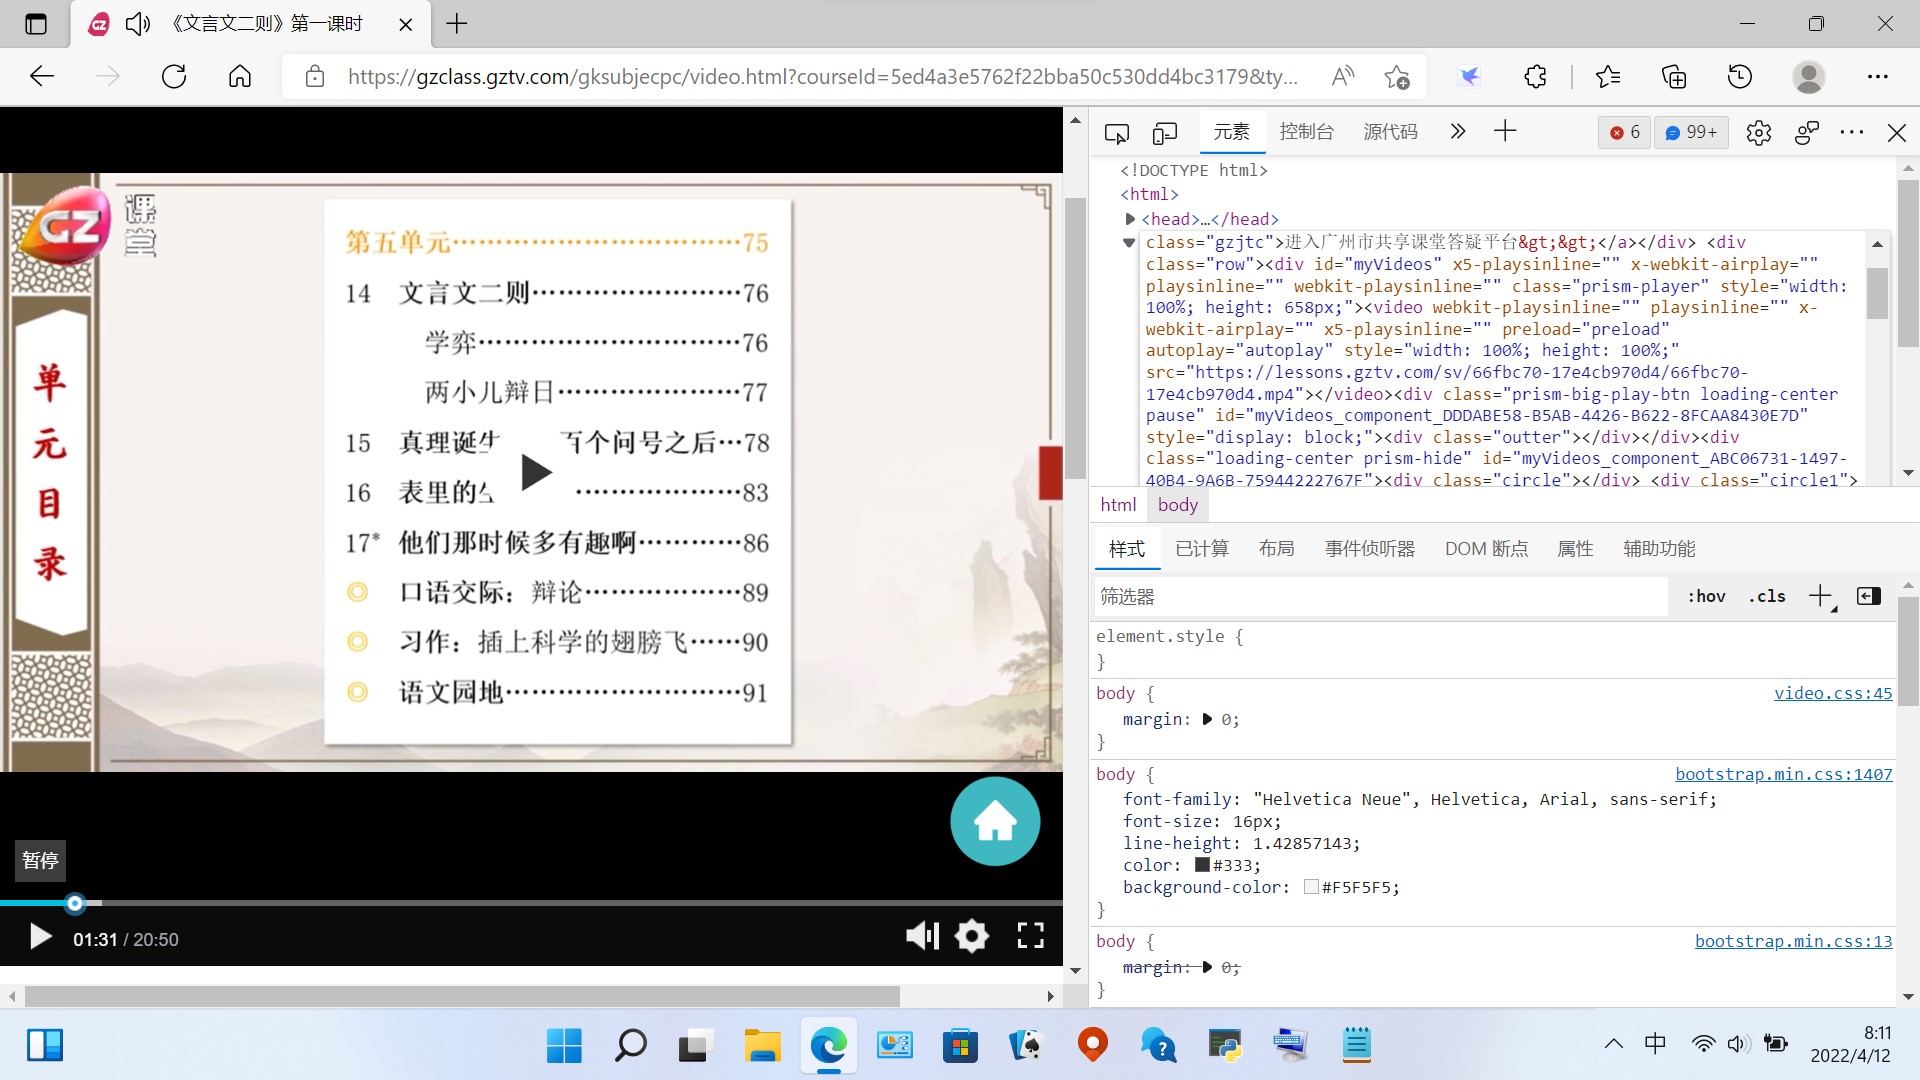Open browsing history
This screenshot has width=1920, height=1080.
click(x=1740, y=76)
